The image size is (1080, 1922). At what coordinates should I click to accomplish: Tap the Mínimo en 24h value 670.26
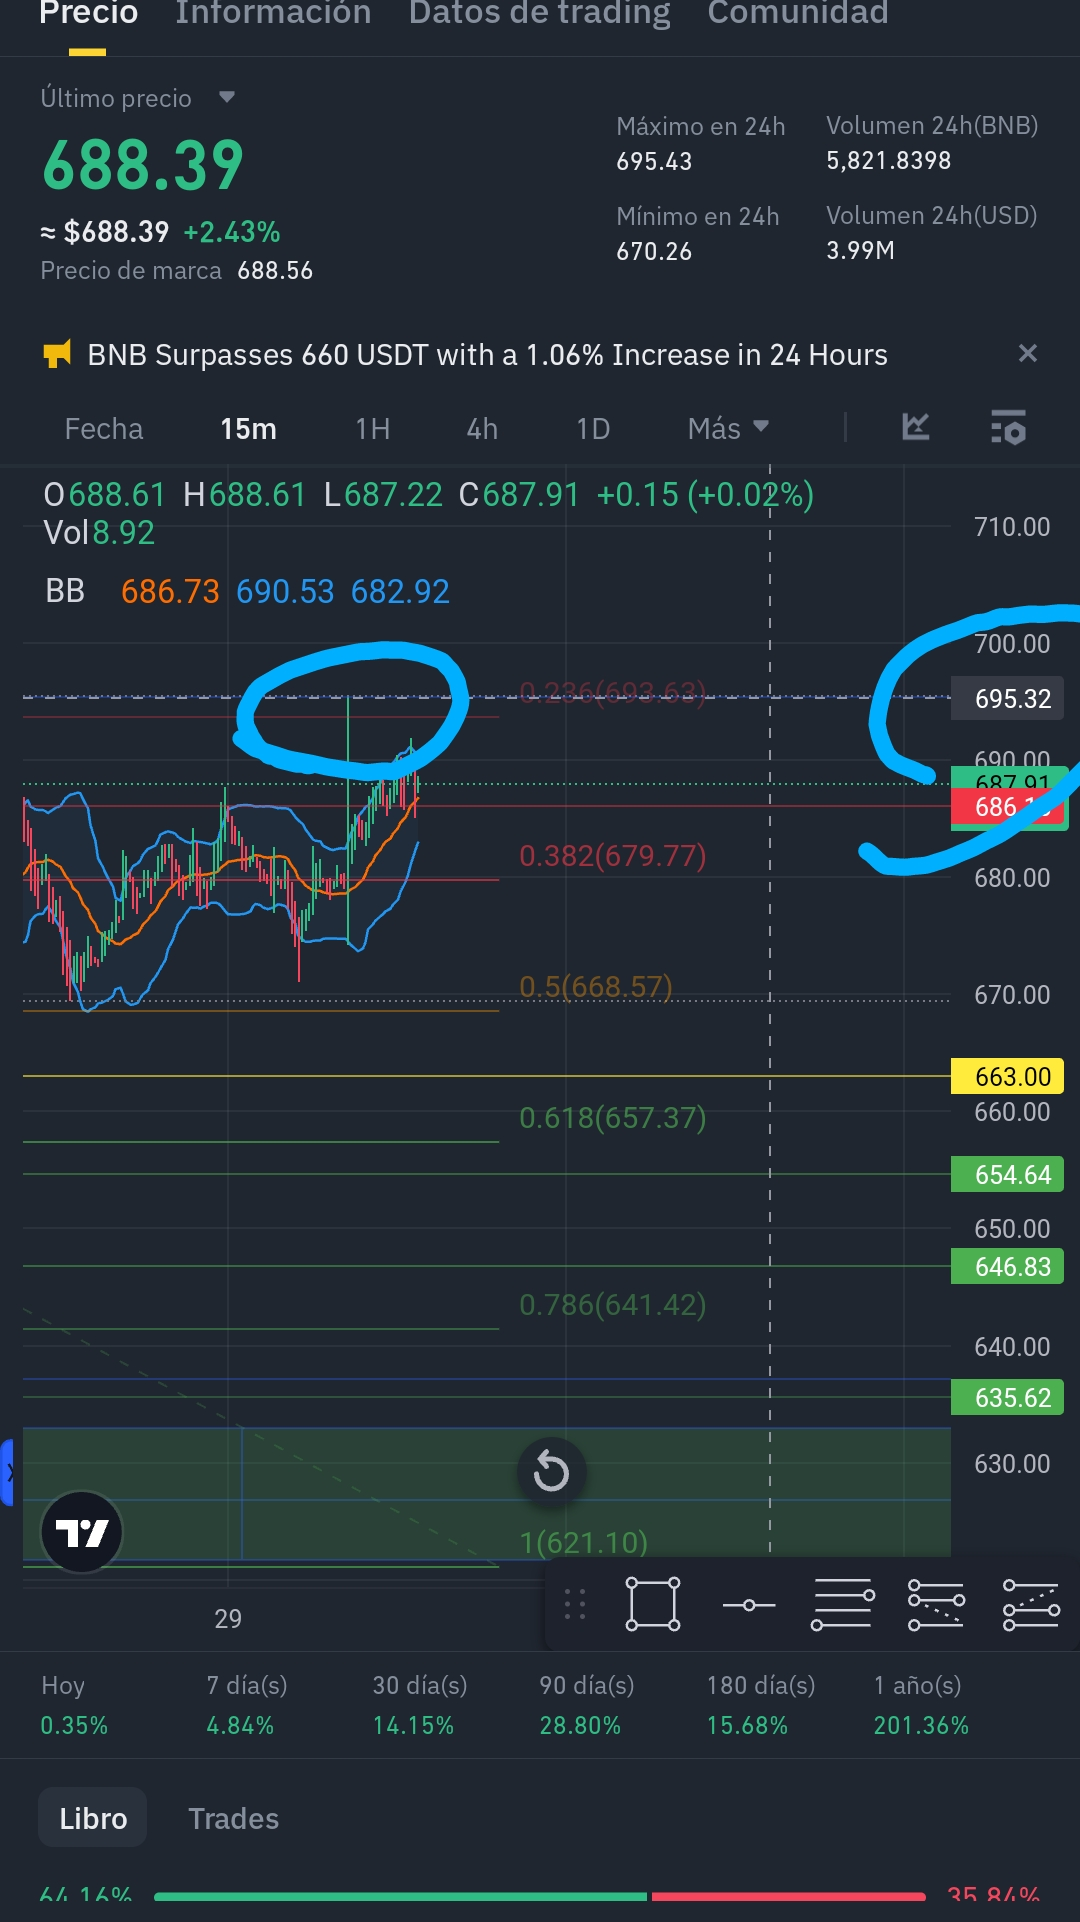pyautogui.click(x=654, y=251)
